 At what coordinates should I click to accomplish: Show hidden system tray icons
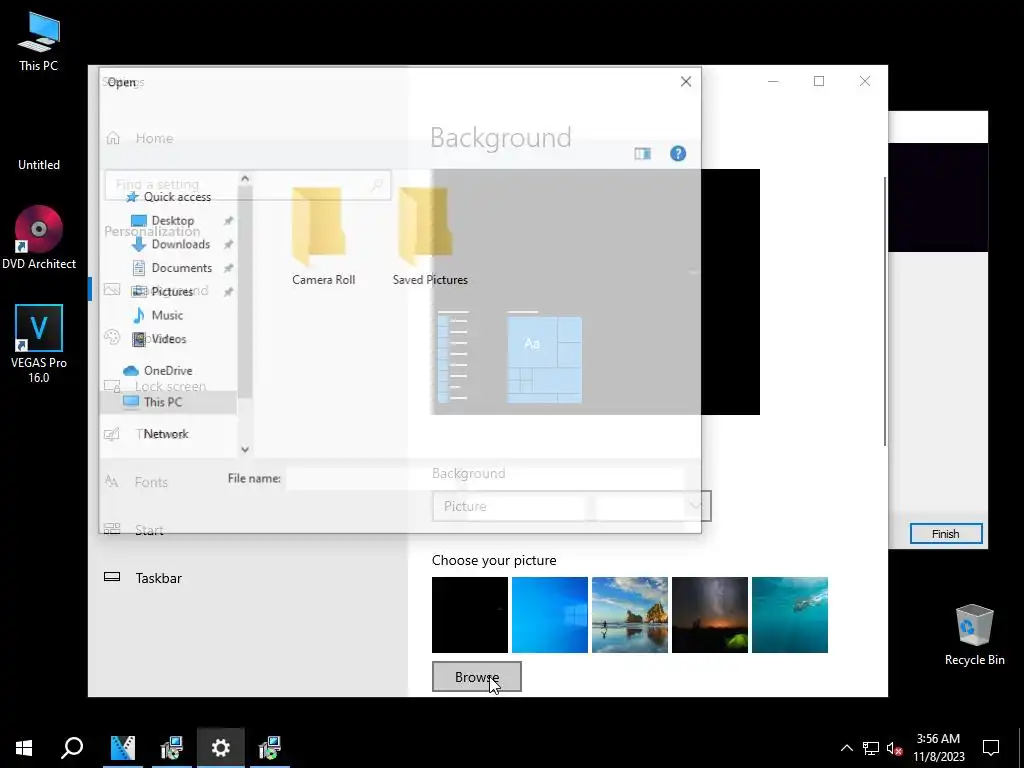pyautogui.click(x=846, y=748)
